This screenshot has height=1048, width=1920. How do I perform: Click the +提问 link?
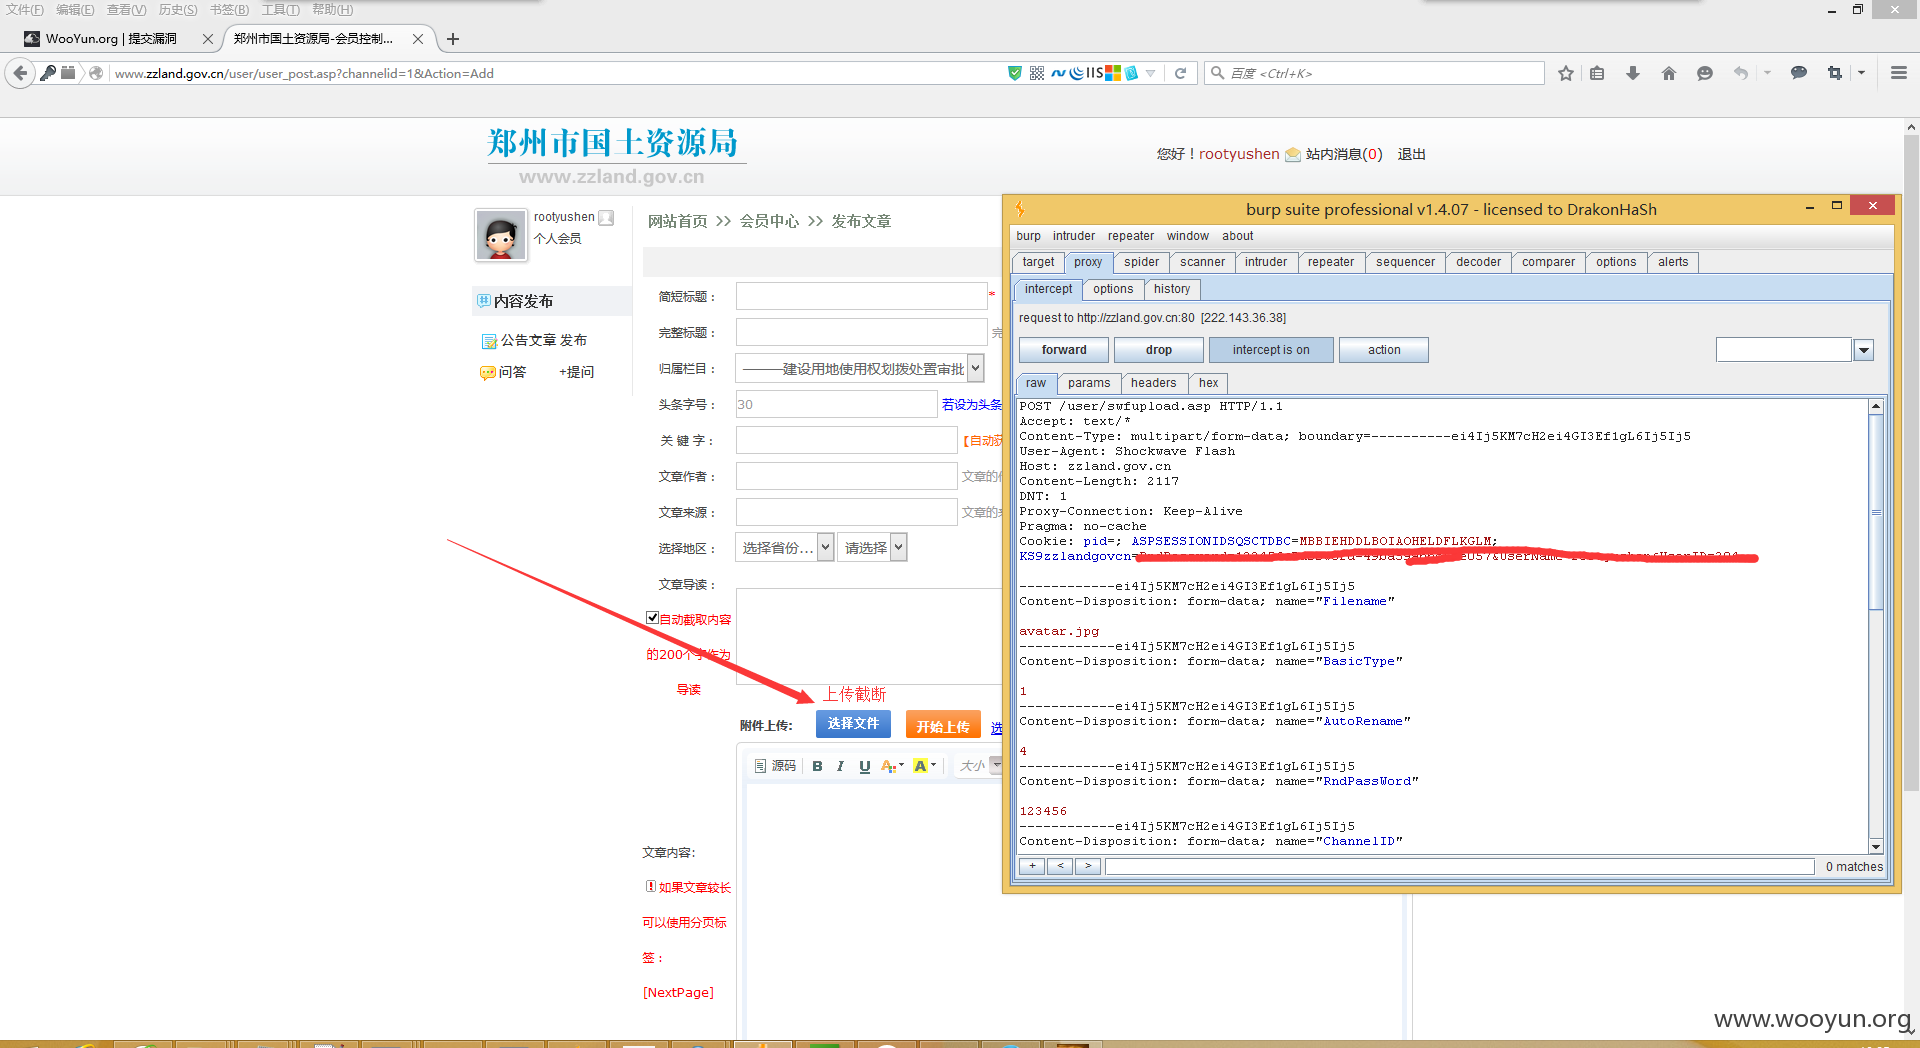click(576, 372)
